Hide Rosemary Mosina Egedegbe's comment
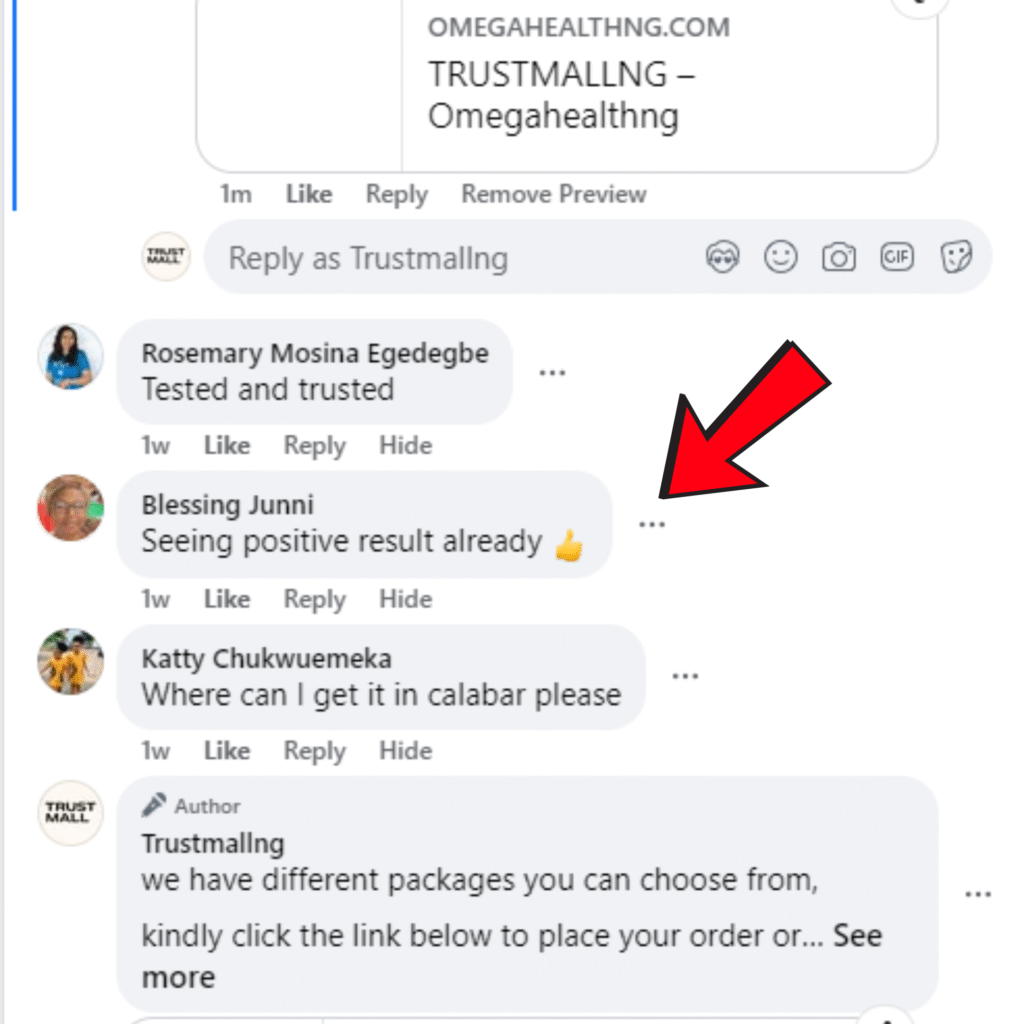 point(406,445)
